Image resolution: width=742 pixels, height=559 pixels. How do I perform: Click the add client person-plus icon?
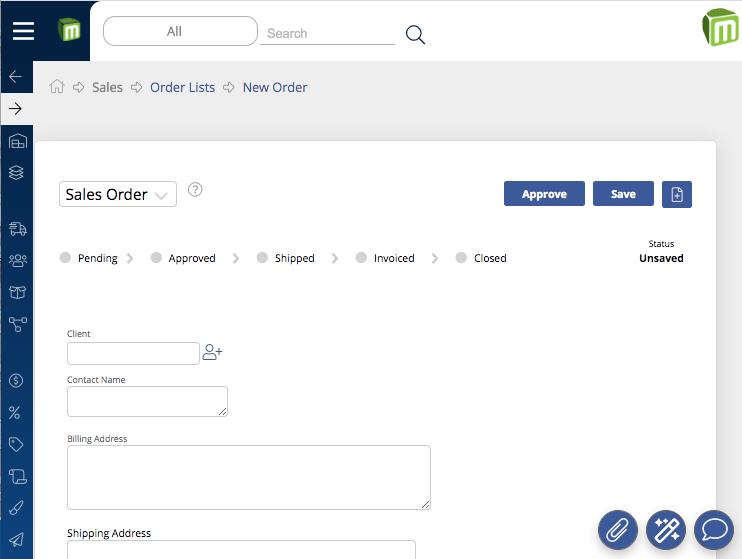pos(212,352)
